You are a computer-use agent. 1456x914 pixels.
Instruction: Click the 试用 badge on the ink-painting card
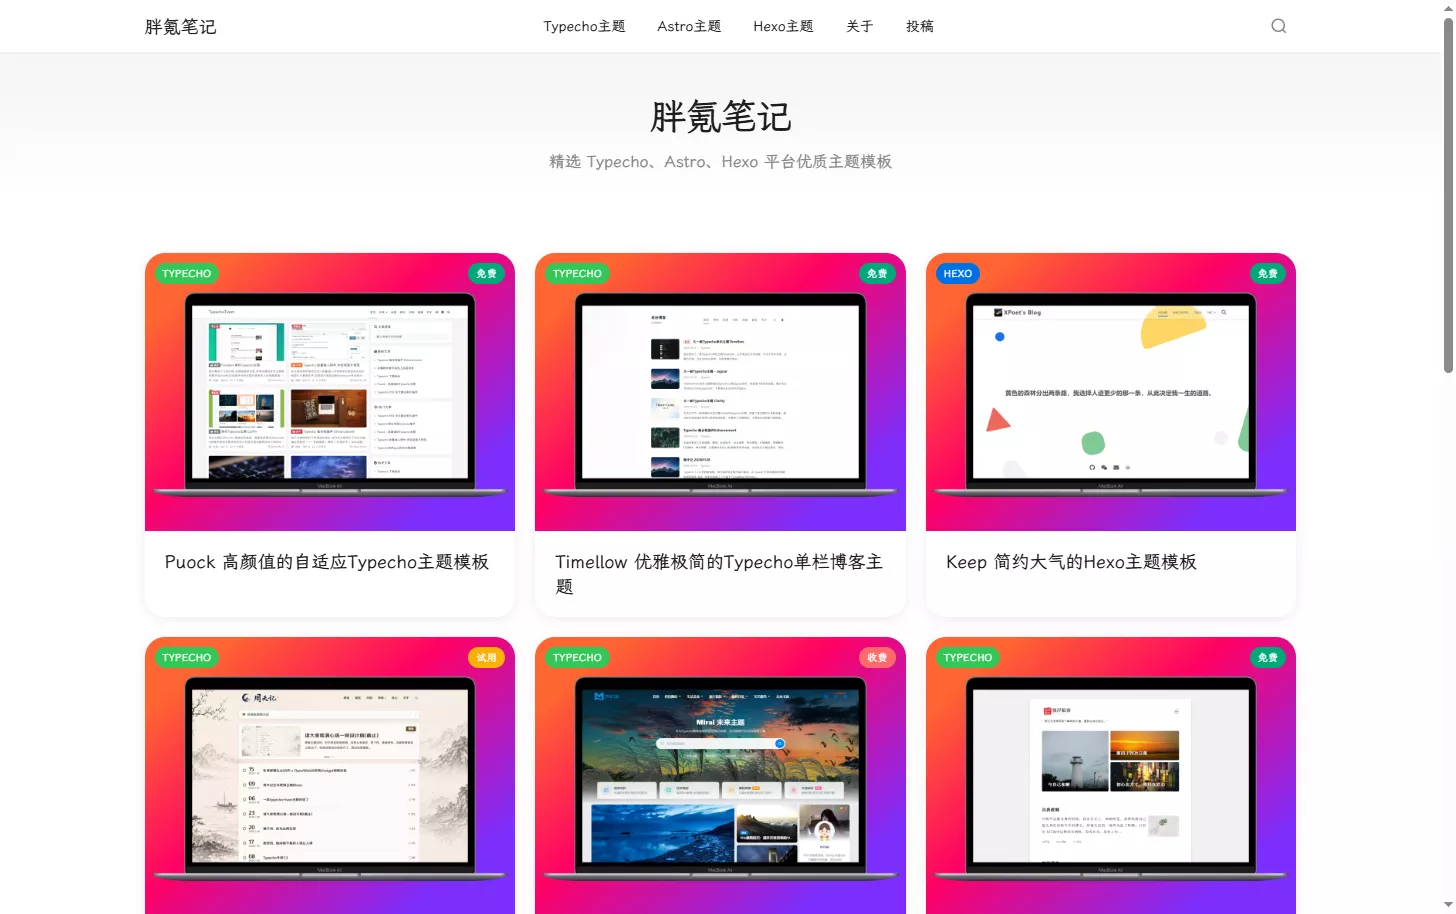486,657
